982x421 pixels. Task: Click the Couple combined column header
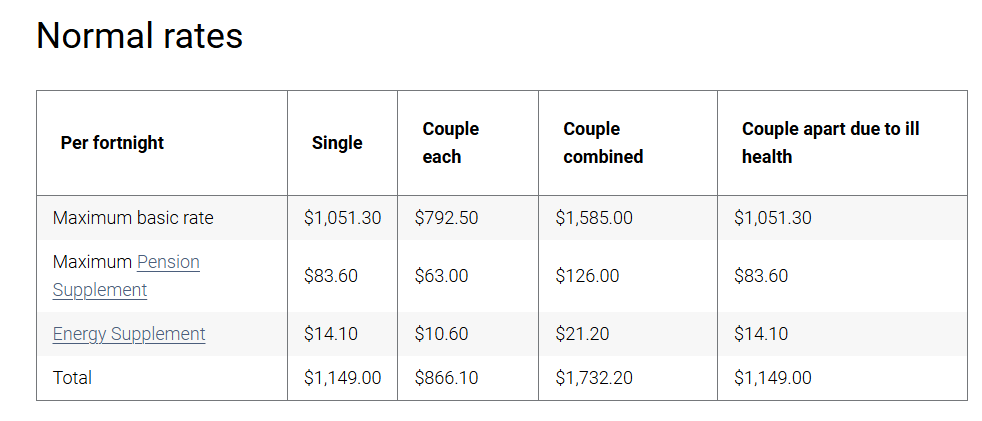(603, 143)
